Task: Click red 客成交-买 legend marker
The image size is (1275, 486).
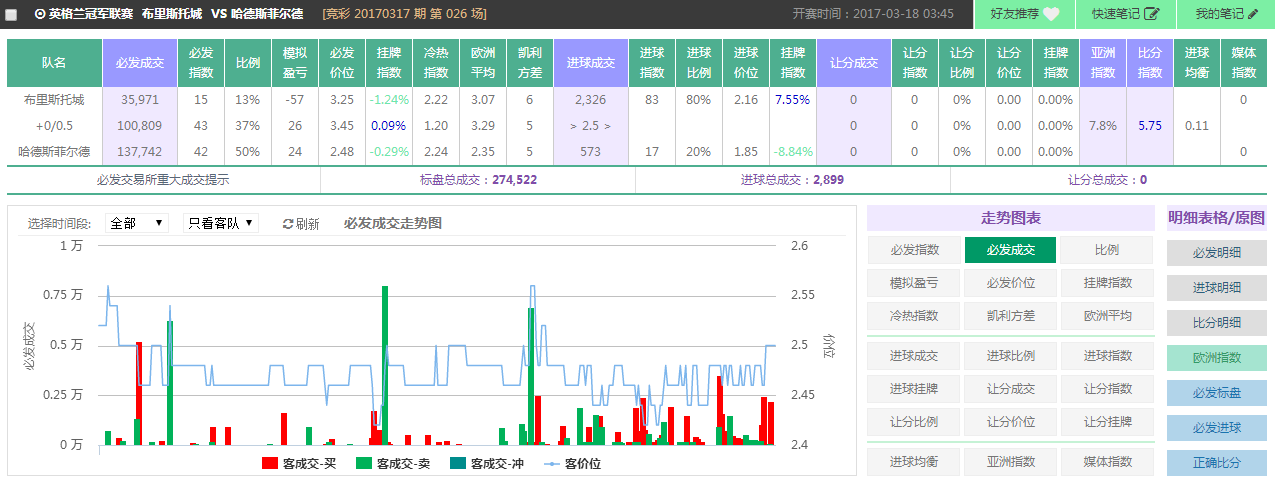Action: 269,464
